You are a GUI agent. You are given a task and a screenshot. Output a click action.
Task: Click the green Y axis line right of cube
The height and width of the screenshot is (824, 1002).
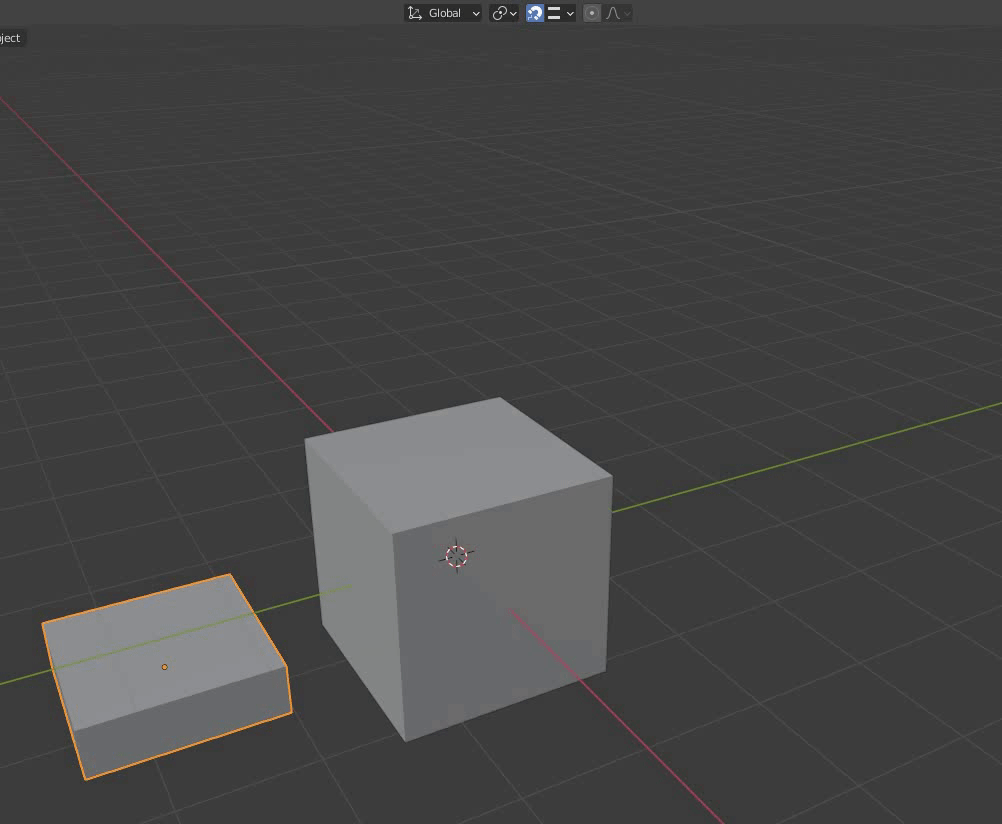800,458
